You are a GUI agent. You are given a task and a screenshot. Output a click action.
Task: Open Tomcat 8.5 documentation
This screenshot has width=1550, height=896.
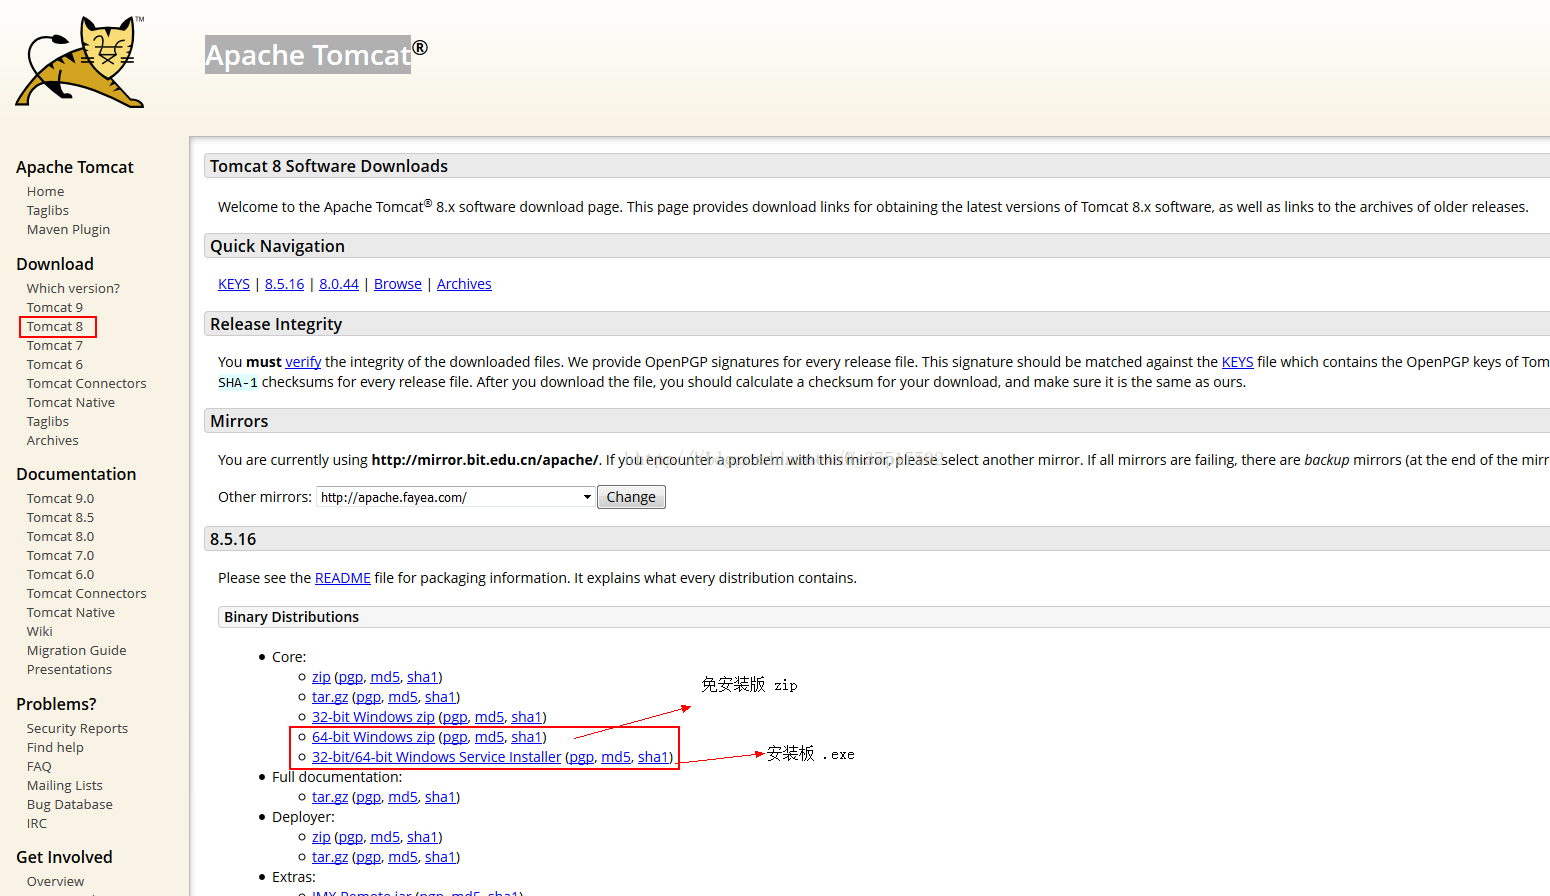(x=60, y=517)
